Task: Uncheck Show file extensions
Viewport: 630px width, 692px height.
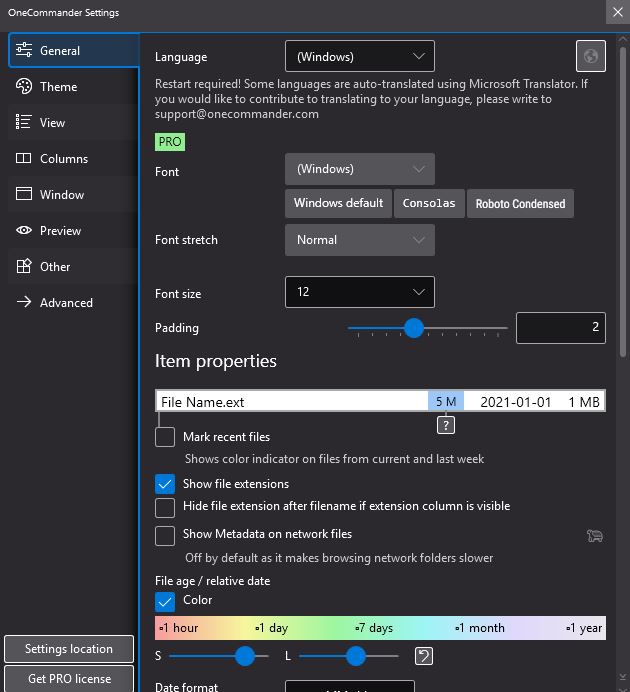Action: coord(165,484)
